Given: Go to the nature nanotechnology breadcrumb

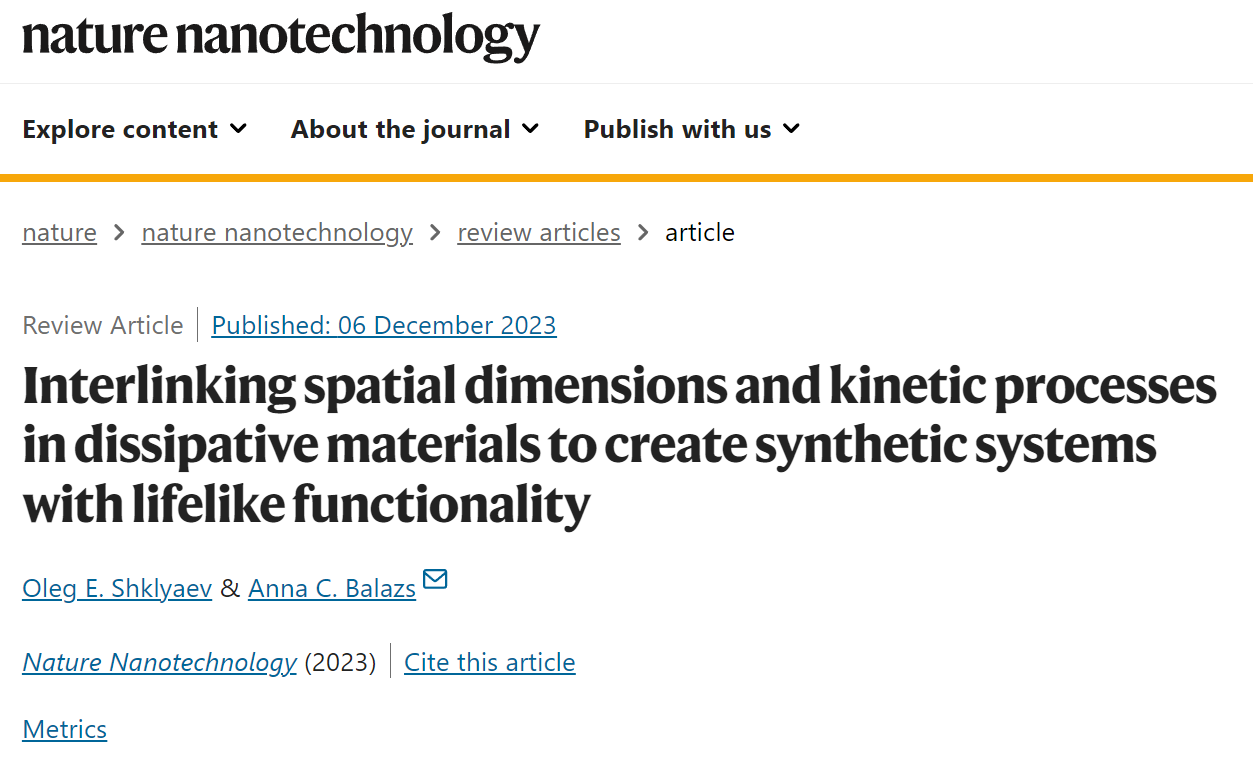Looking at the screenshot, I should [277, 233].
